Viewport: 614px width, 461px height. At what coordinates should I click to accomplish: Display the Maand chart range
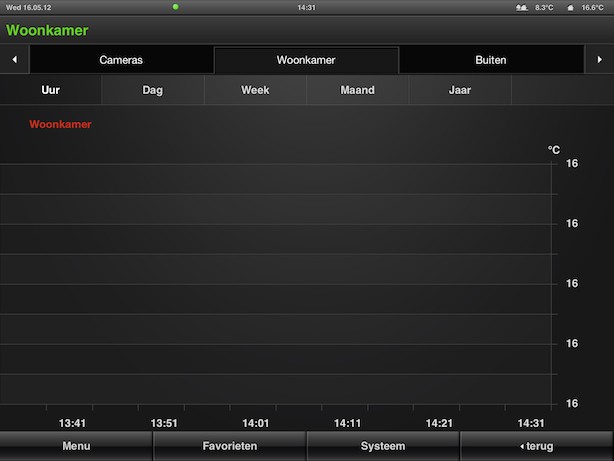[357, 90]
